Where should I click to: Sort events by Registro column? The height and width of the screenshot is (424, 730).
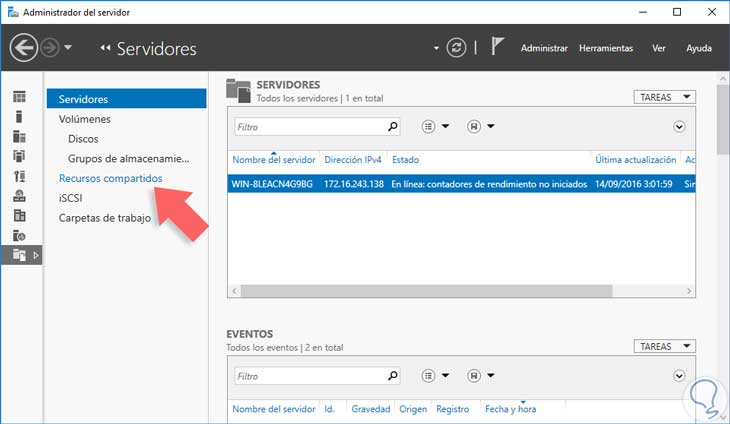pyautogui.click(x=453, y=409)
